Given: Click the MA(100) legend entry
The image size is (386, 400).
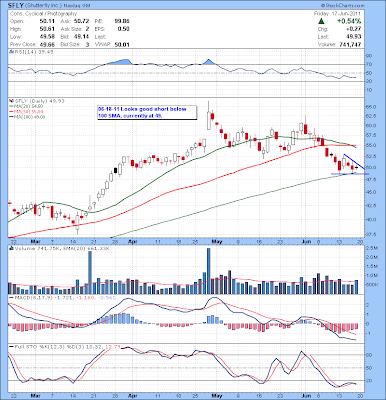Looking at the screenshot, I should click(x=27, y=117).
